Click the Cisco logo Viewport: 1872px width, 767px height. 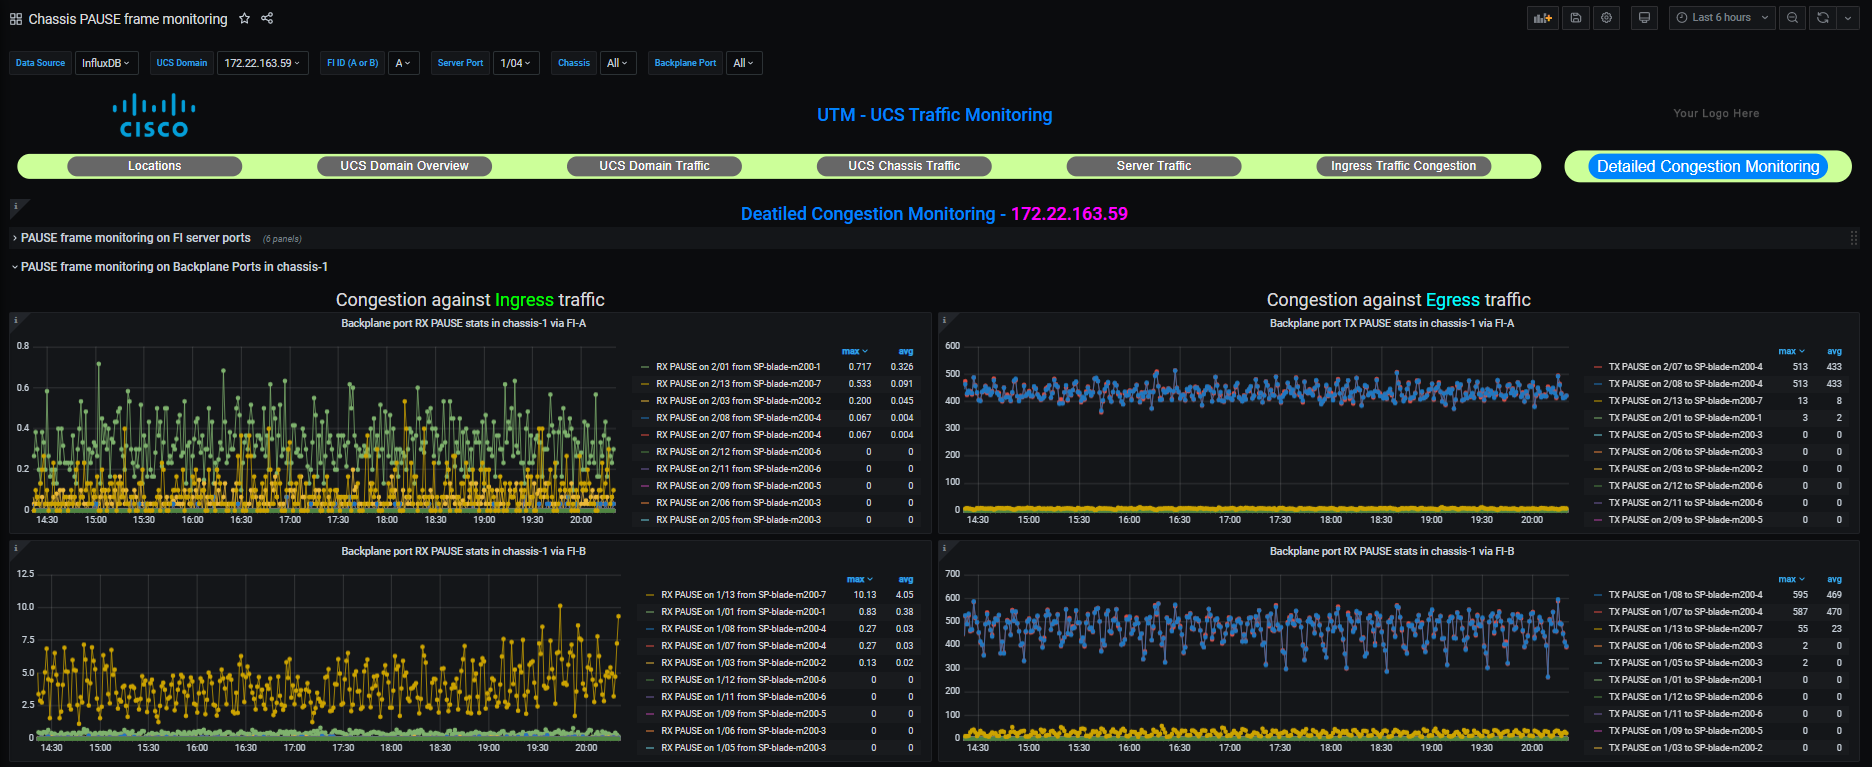tap(153, 115)
